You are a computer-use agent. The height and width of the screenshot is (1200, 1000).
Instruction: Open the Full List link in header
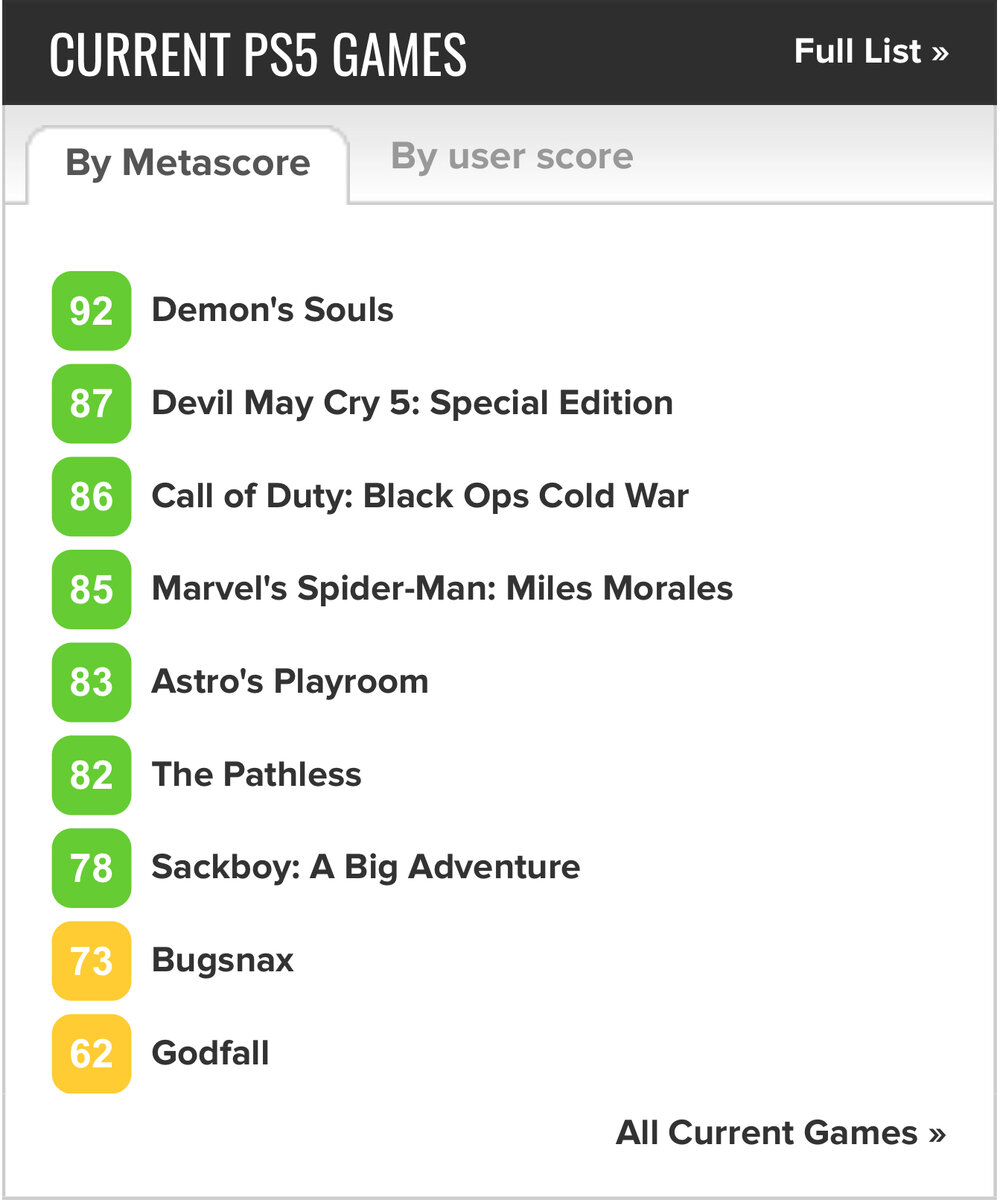pyautogui.click(x=871, y=52)
